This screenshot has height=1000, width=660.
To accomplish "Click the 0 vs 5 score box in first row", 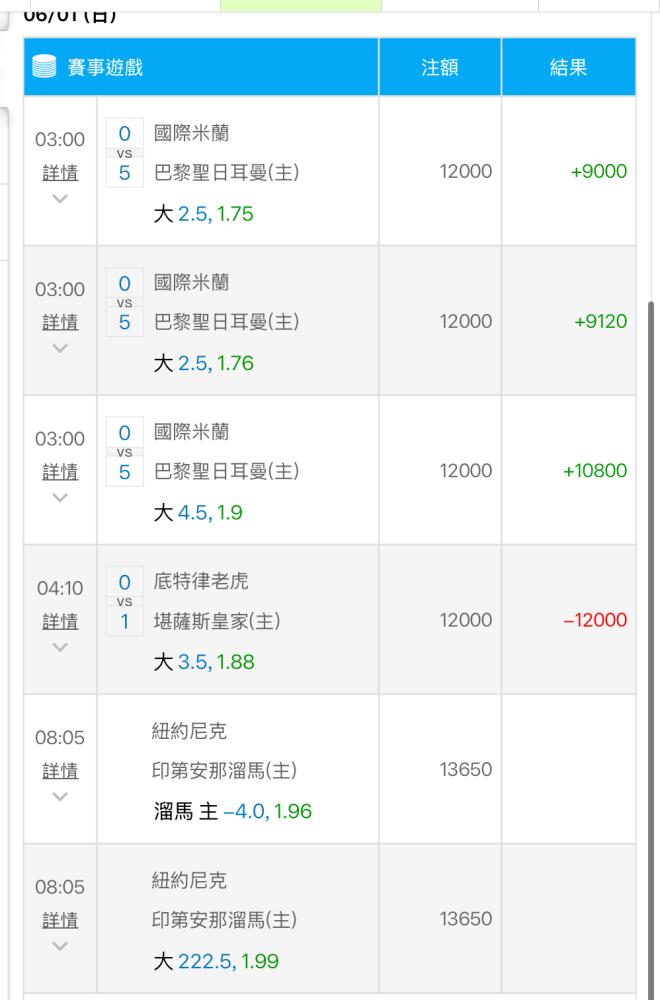I will (x=124, y=153).
